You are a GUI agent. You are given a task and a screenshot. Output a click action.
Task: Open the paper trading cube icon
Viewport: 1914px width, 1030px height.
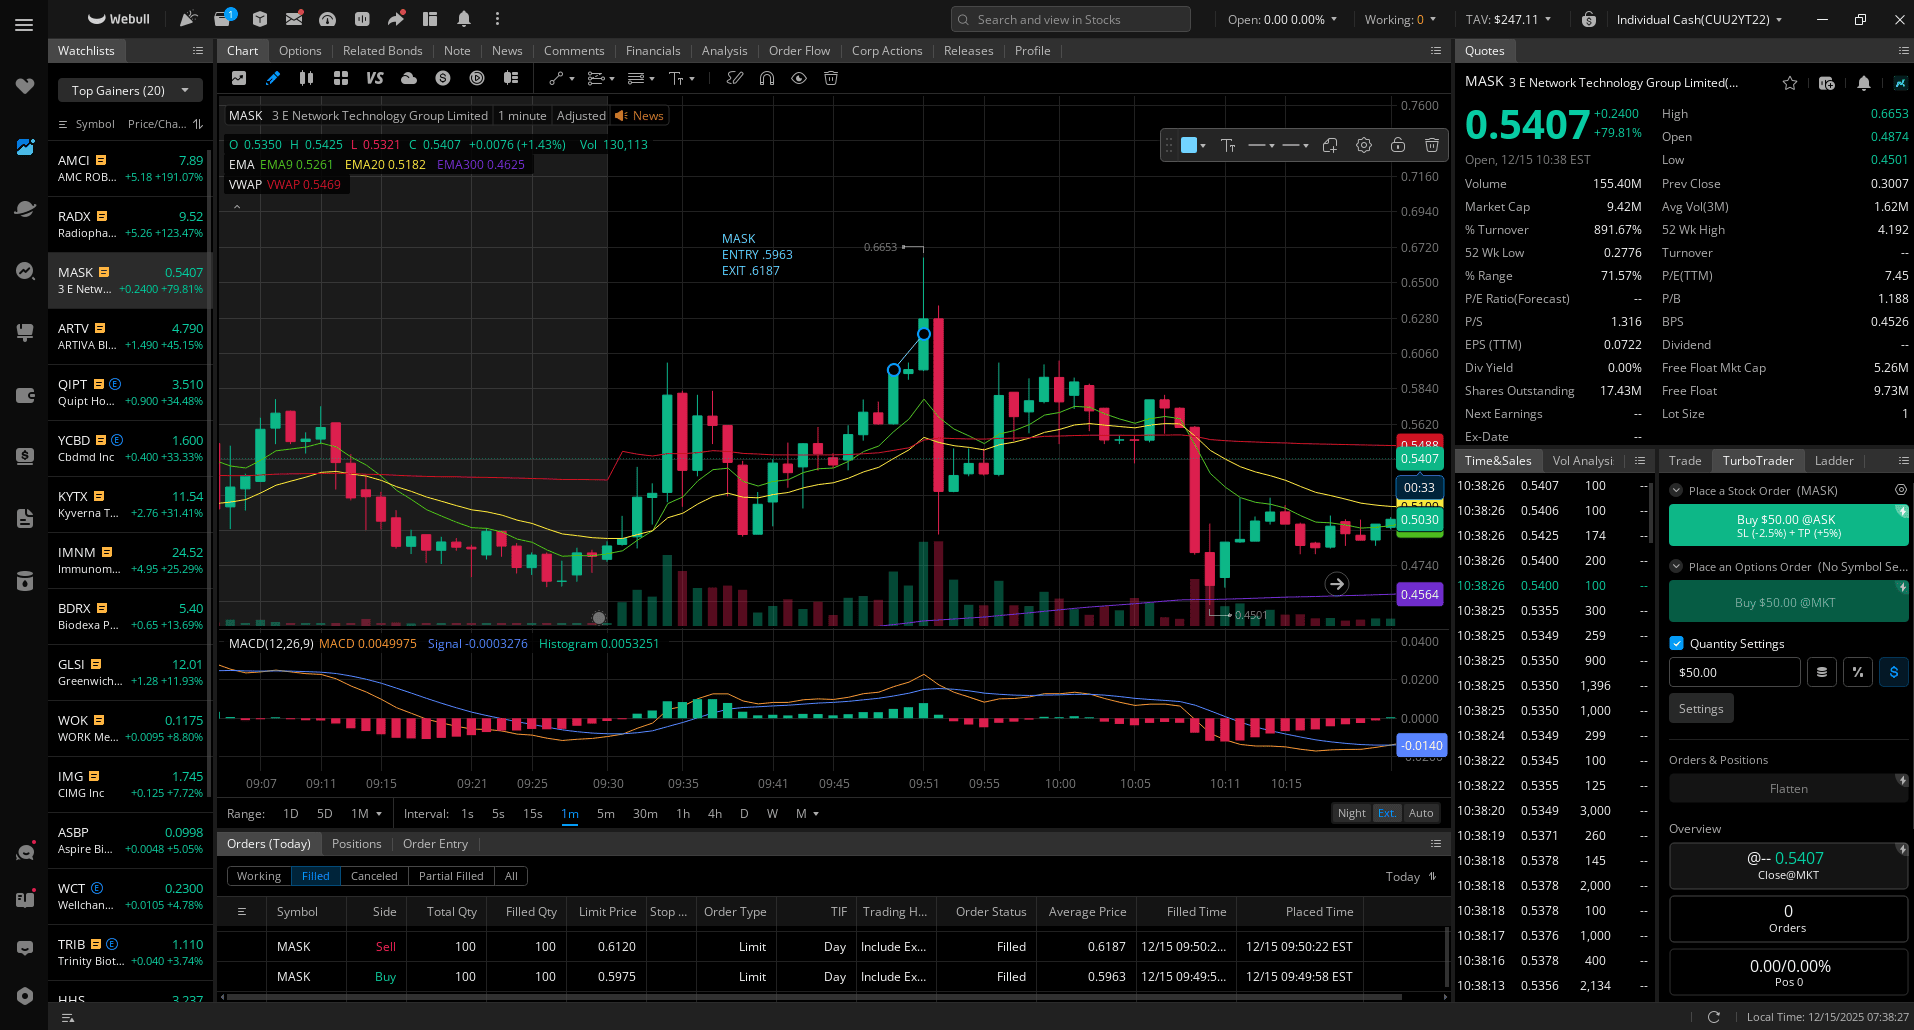[260, 19]
